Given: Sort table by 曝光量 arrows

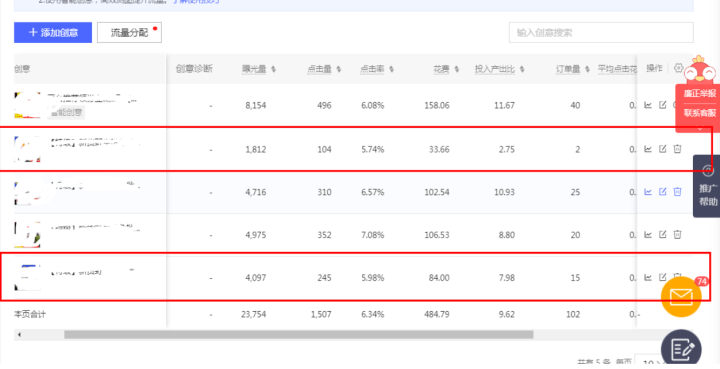Looking at the screenshot, I should [x=273, y=69].
